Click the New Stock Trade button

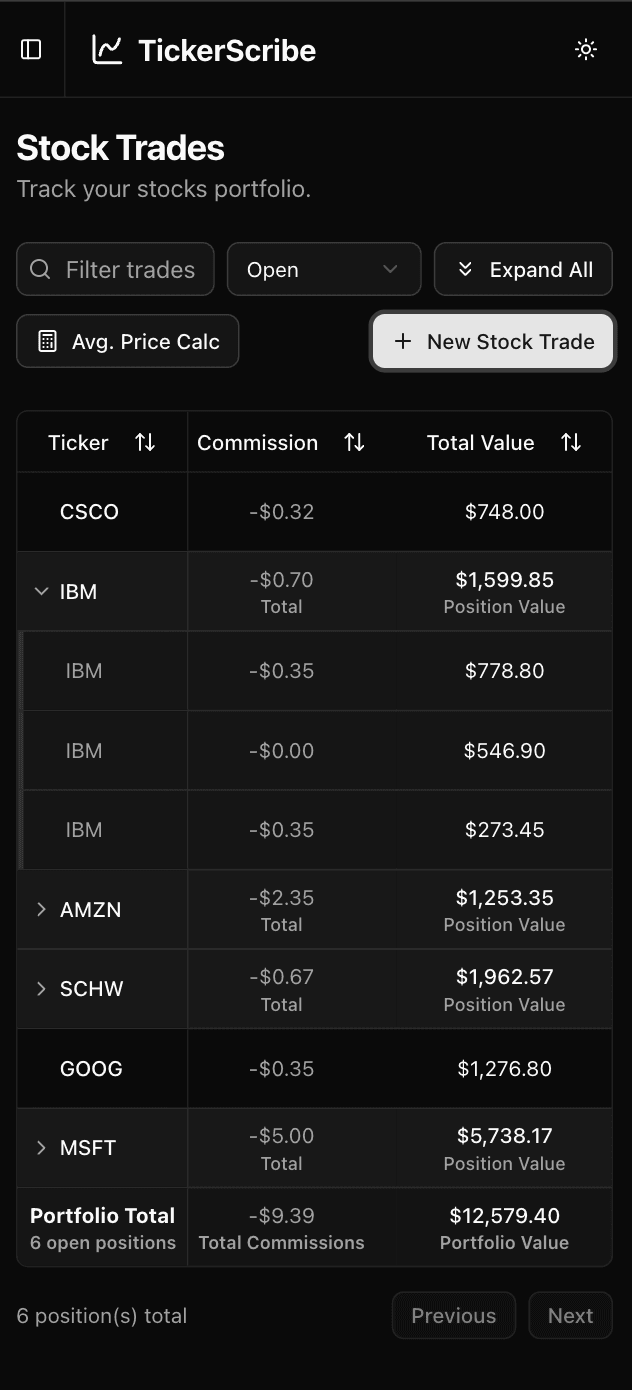click(492, 341)
